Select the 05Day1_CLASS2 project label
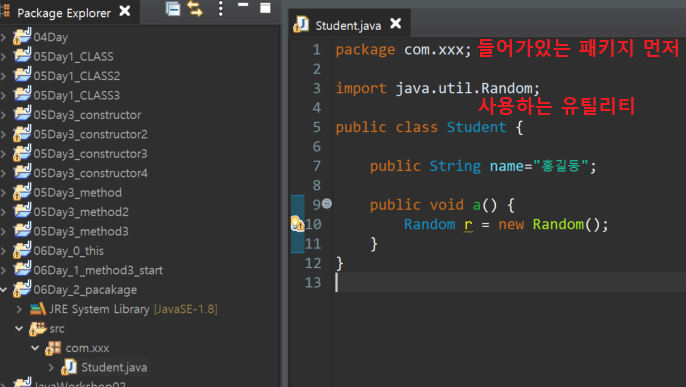Screen dimensions: 686x387 [x=77, y=76]
